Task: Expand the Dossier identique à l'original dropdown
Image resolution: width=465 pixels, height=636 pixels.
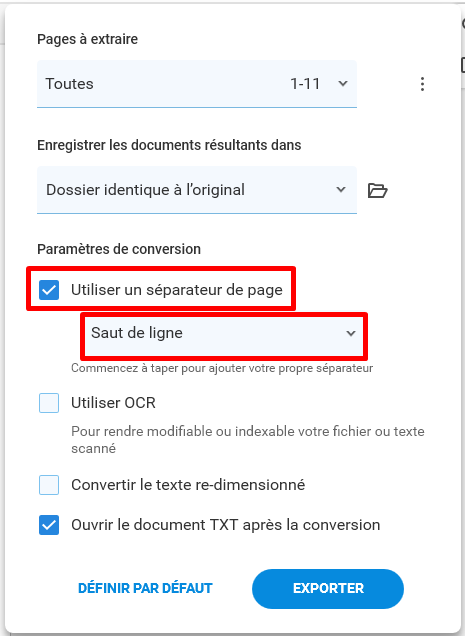Action: [x=197, y=190]
